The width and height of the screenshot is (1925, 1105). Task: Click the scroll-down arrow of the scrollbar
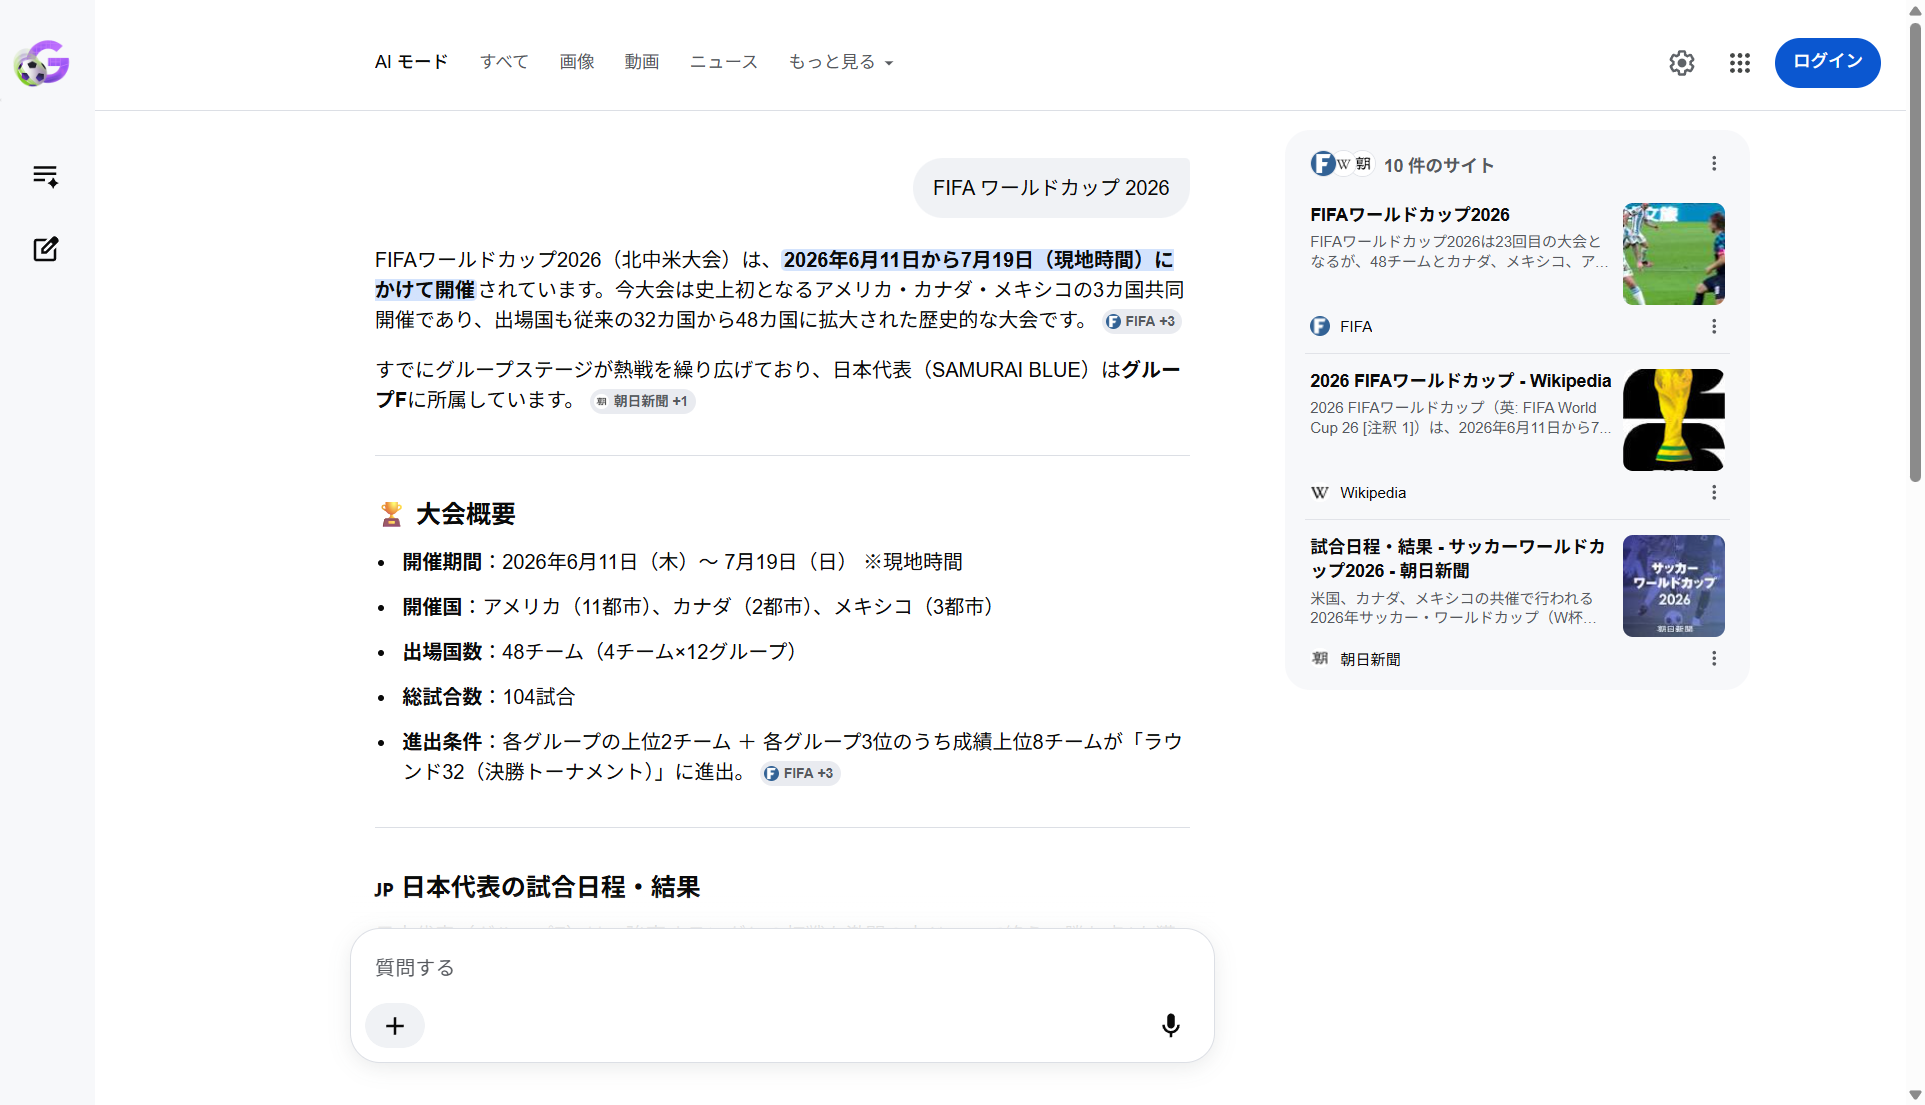pyautogui.click(x=1915, y=1095)
